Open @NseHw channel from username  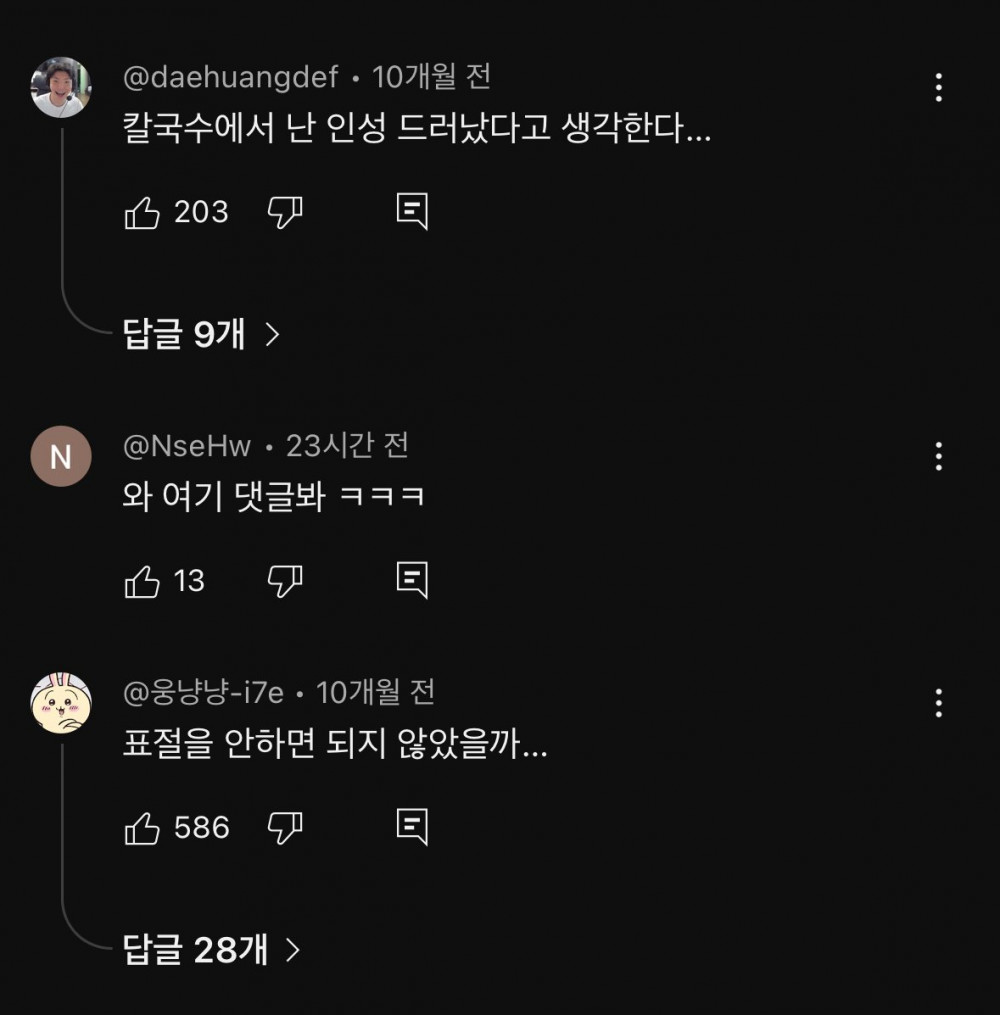(187, 445)
